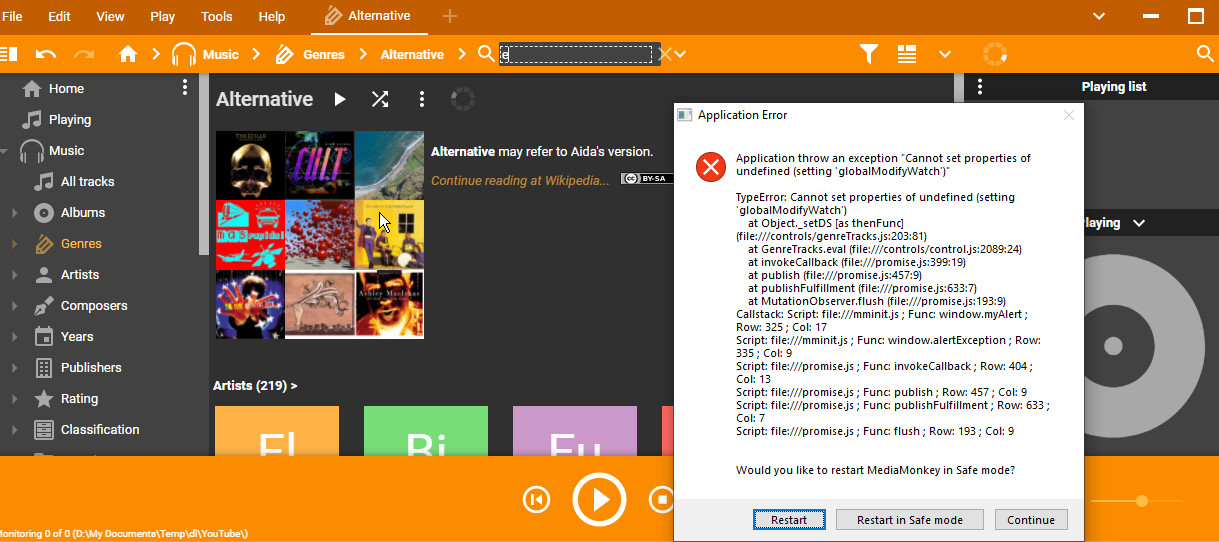Click inside the search text field

tap(578, 54)
